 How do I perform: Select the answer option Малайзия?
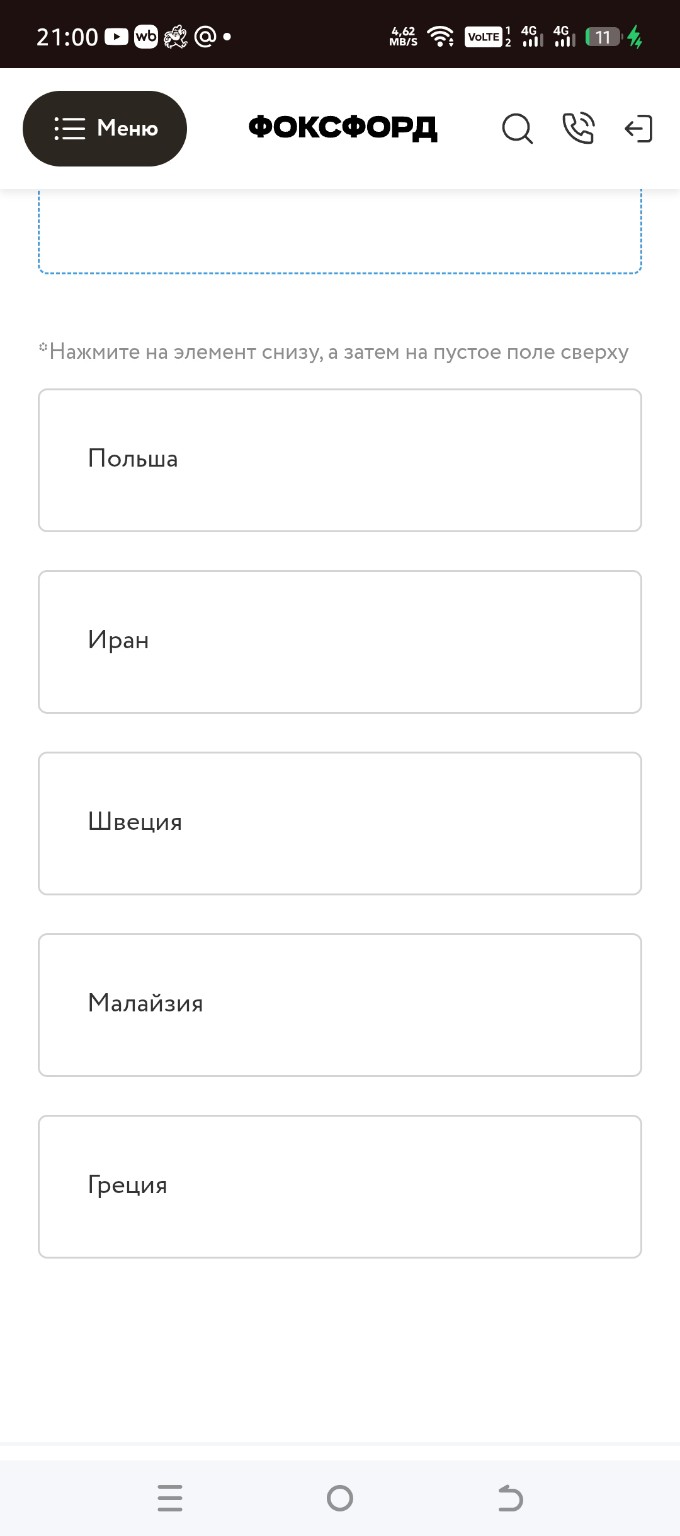(x=340, y=1004)
